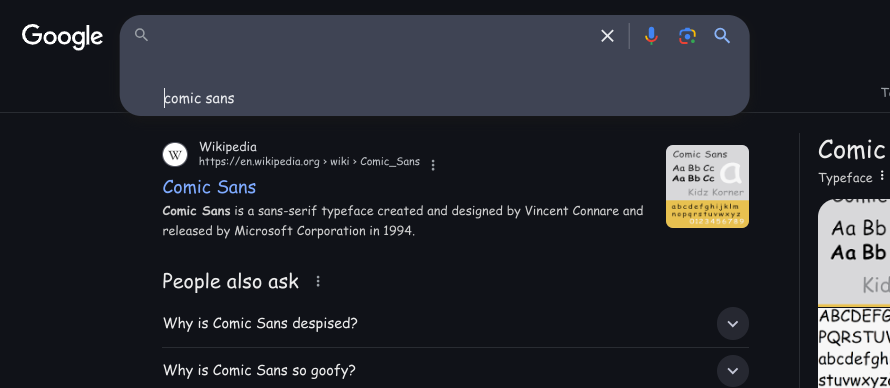The height and width of the screenshot is (388, 890).
Task: Open People also ask options menu
Action: tap(318, 281)
